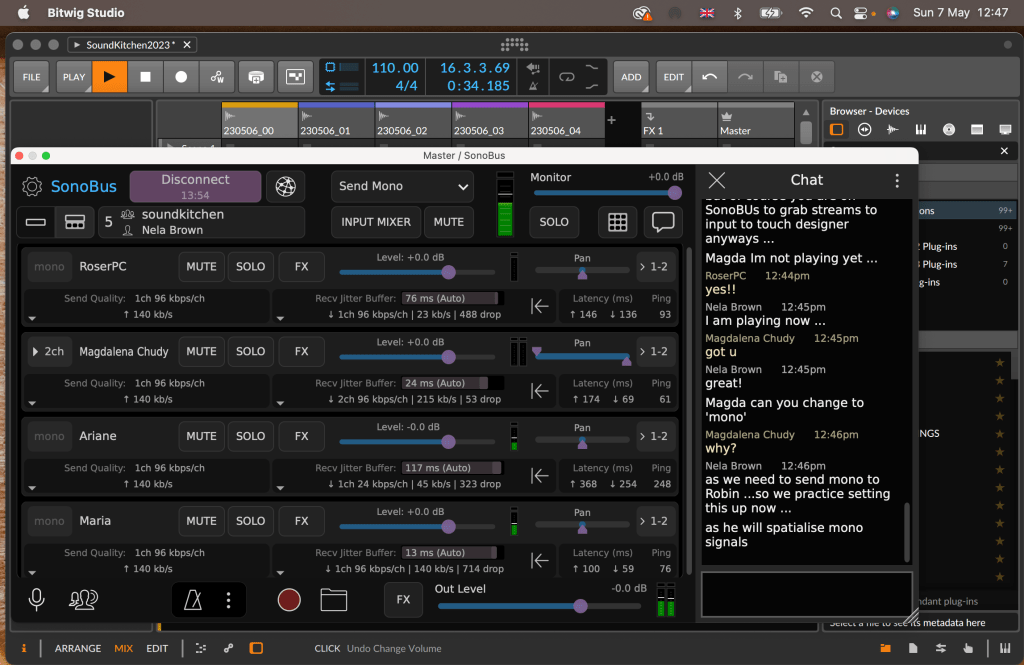Open the INPUT MIXER

click(376, 222)
